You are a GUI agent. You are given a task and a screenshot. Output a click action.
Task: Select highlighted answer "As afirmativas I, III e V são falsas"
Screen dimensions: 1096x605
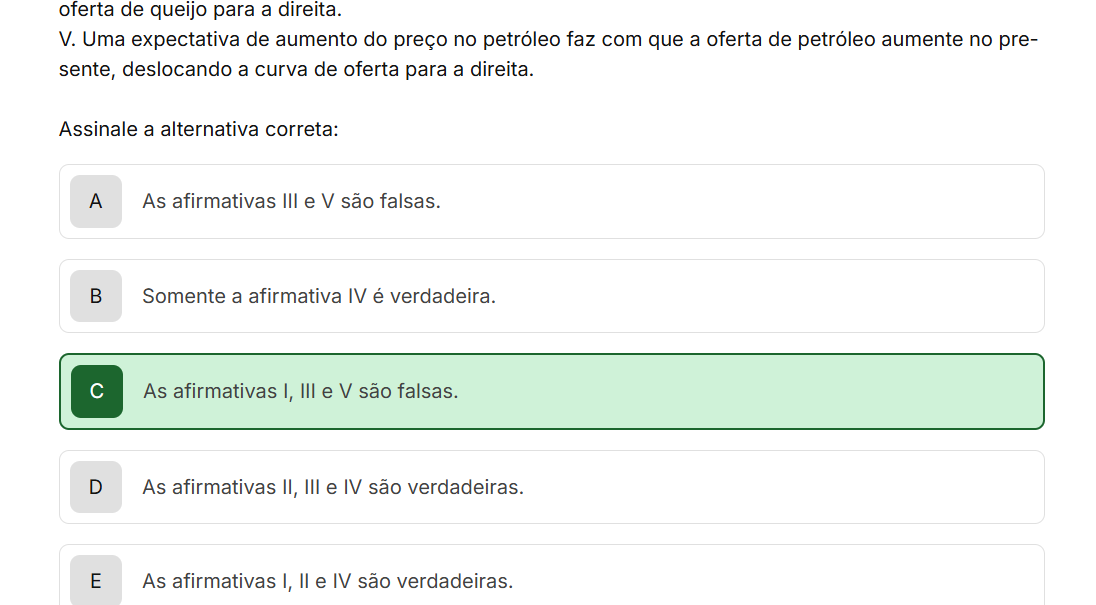[301, 391]
